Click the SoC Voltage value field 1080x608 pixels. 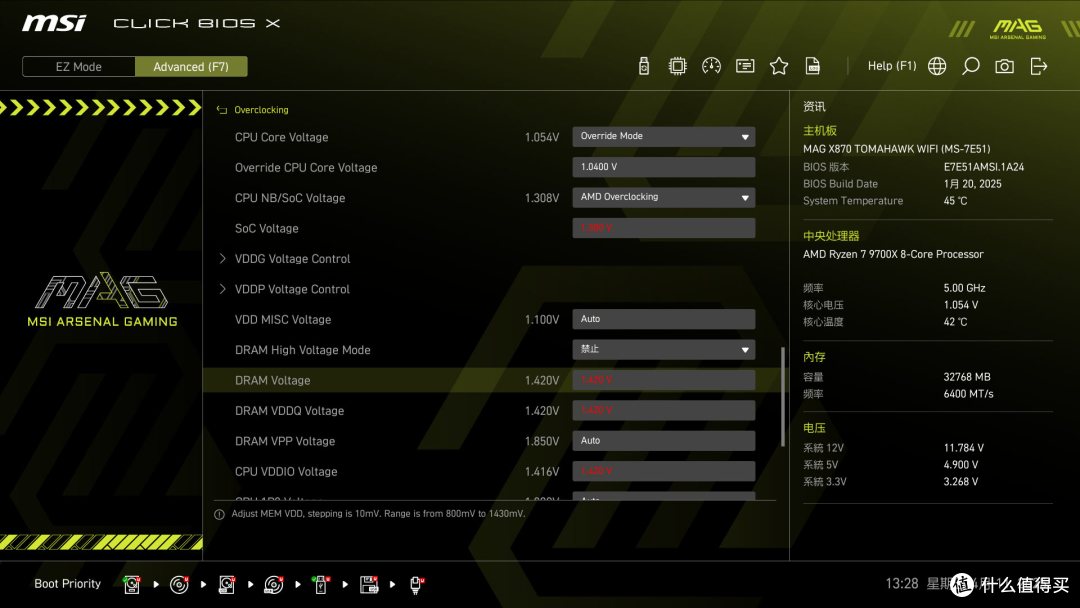pos(663,228)
